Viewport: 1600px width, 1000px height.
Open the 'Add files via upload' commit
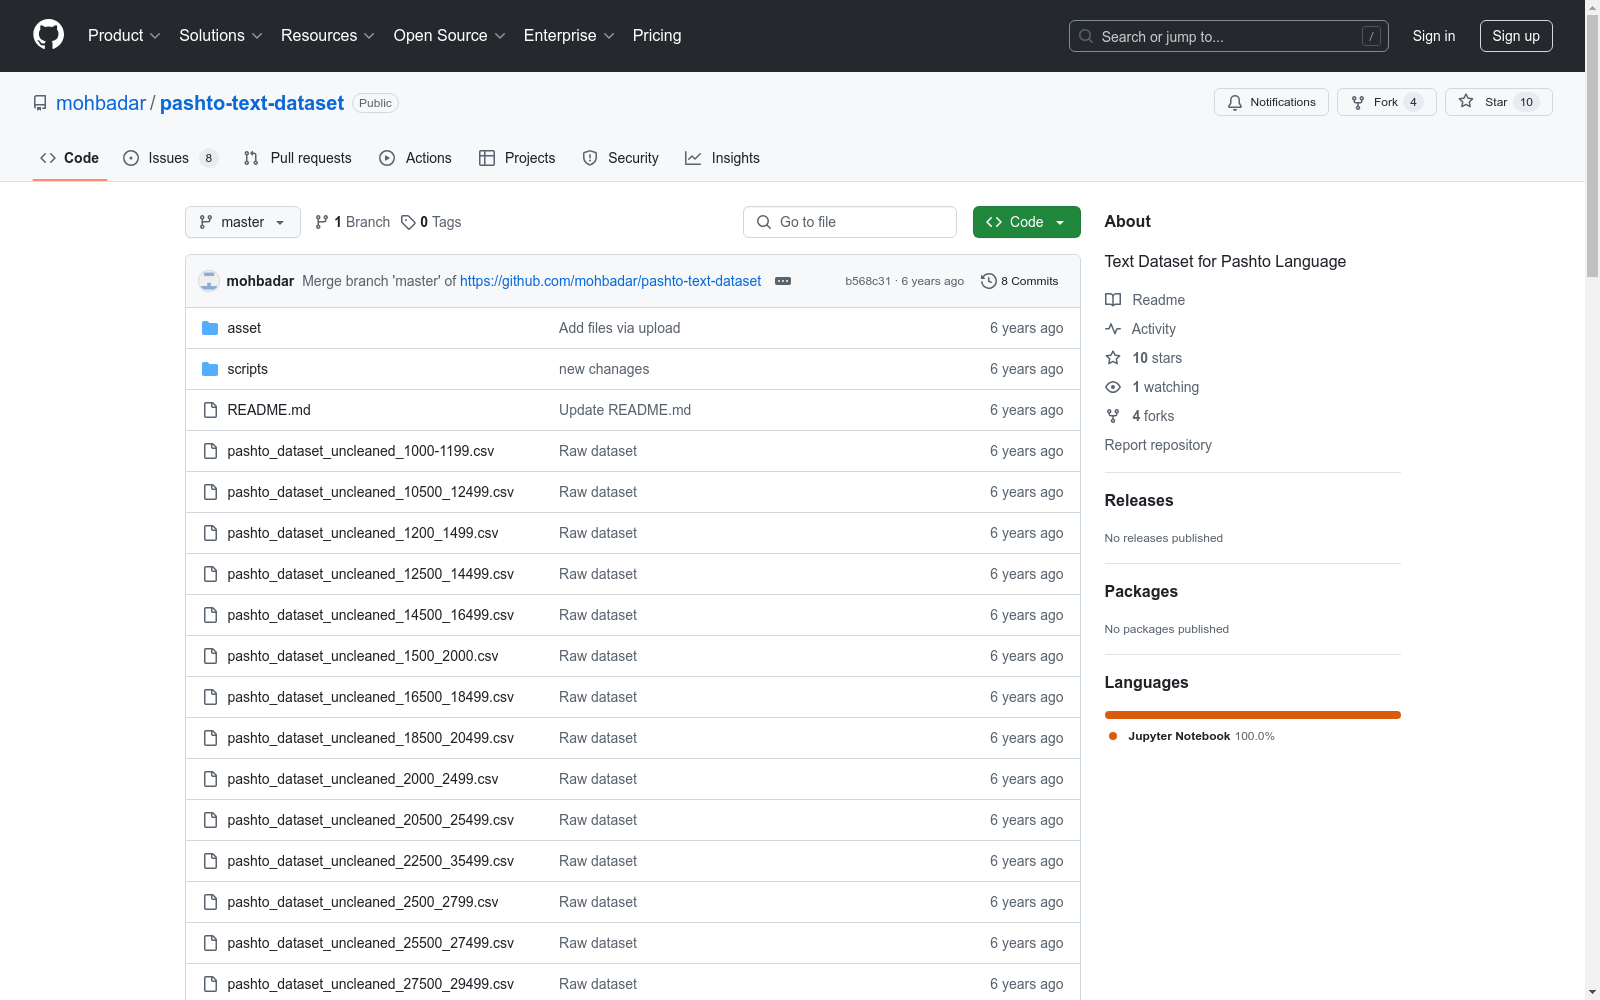[x=619, y=328]
